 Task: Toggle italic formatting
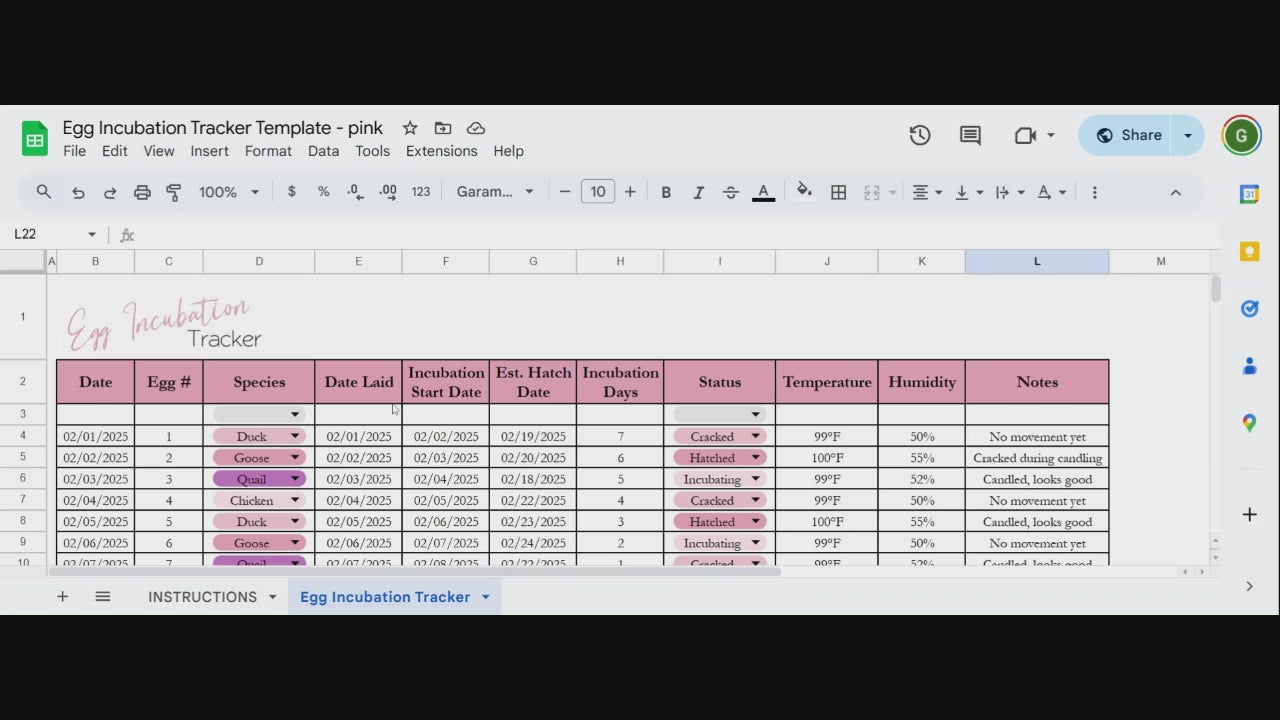click(x=698, y=192)
